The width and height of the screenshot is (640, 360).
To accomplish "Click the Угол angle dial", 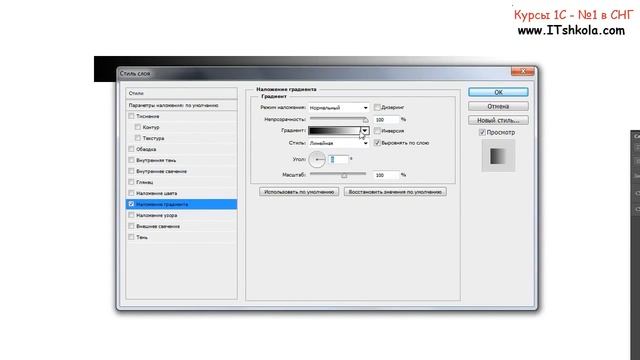I will click(x=317, y=159).
